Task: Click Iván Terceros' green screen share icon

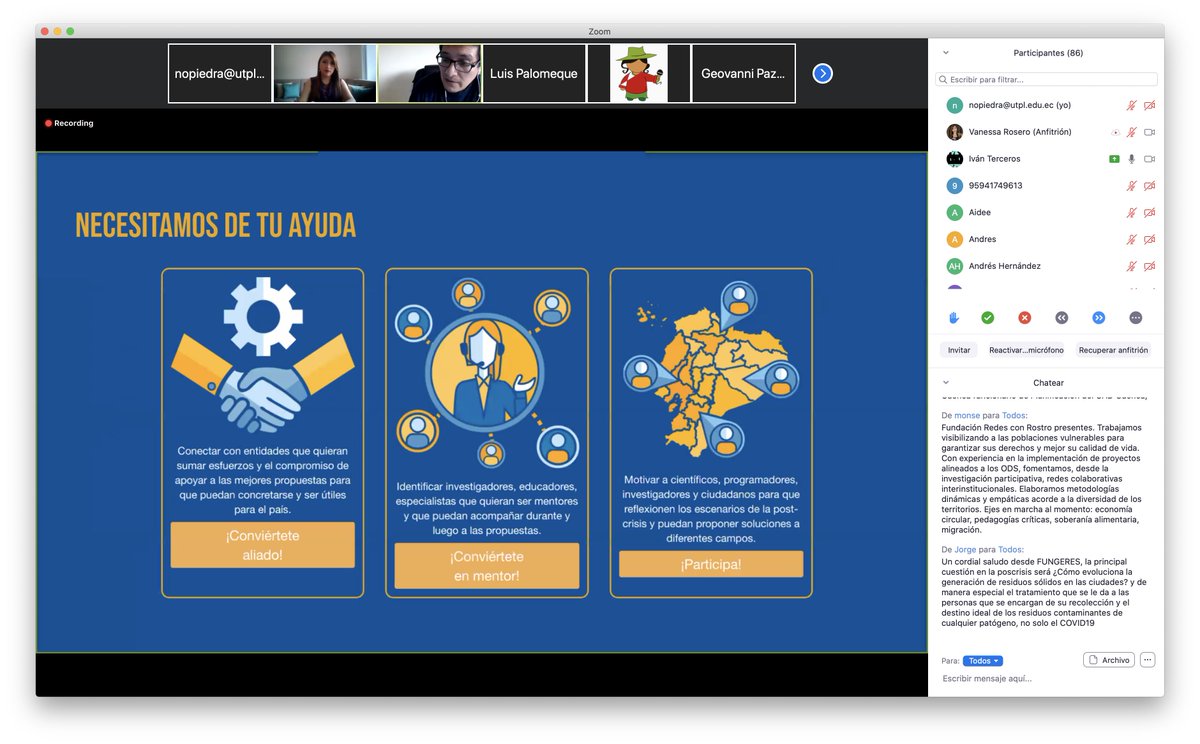Action: [x=1114, y=159]
